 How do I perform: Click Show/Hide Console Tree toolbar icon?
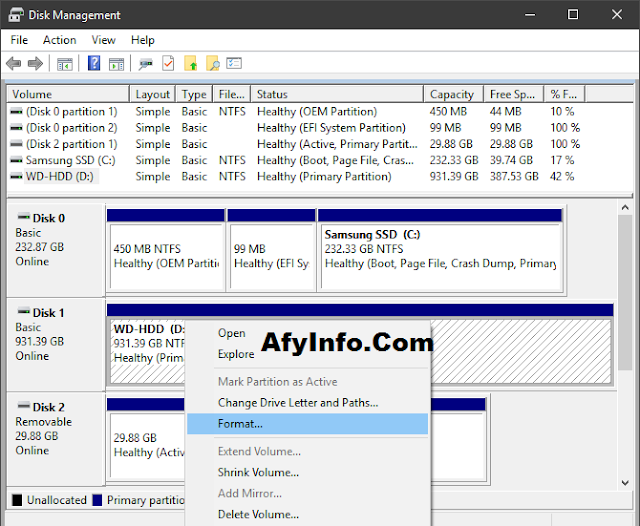tap(64, 64)
